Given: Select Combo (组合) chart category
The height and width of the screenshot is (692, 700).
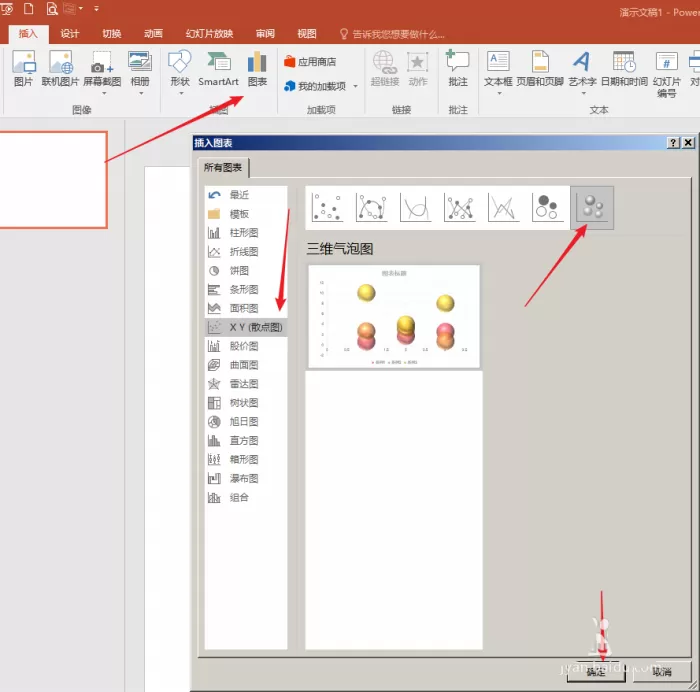Looking at the screenshot, I should 246,497.
